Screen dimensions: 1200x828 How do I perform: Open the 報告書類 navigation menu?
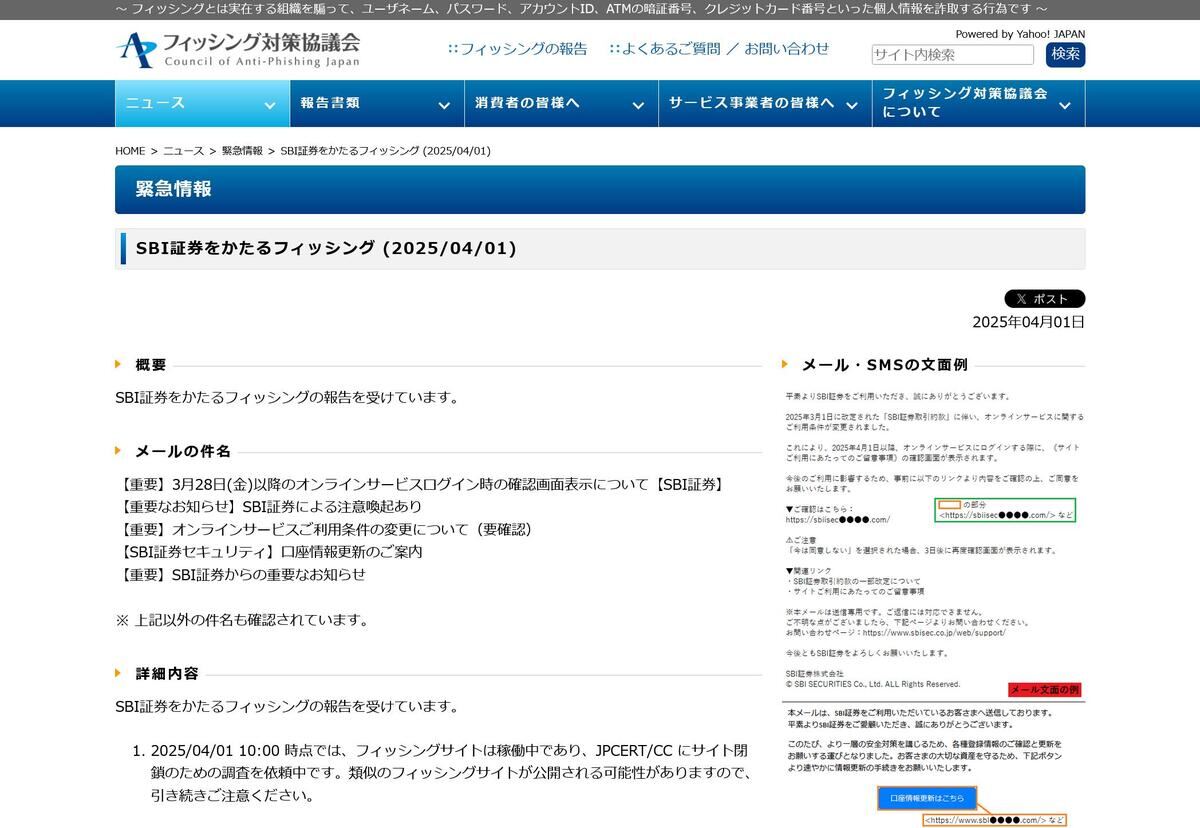pos(377,103)
